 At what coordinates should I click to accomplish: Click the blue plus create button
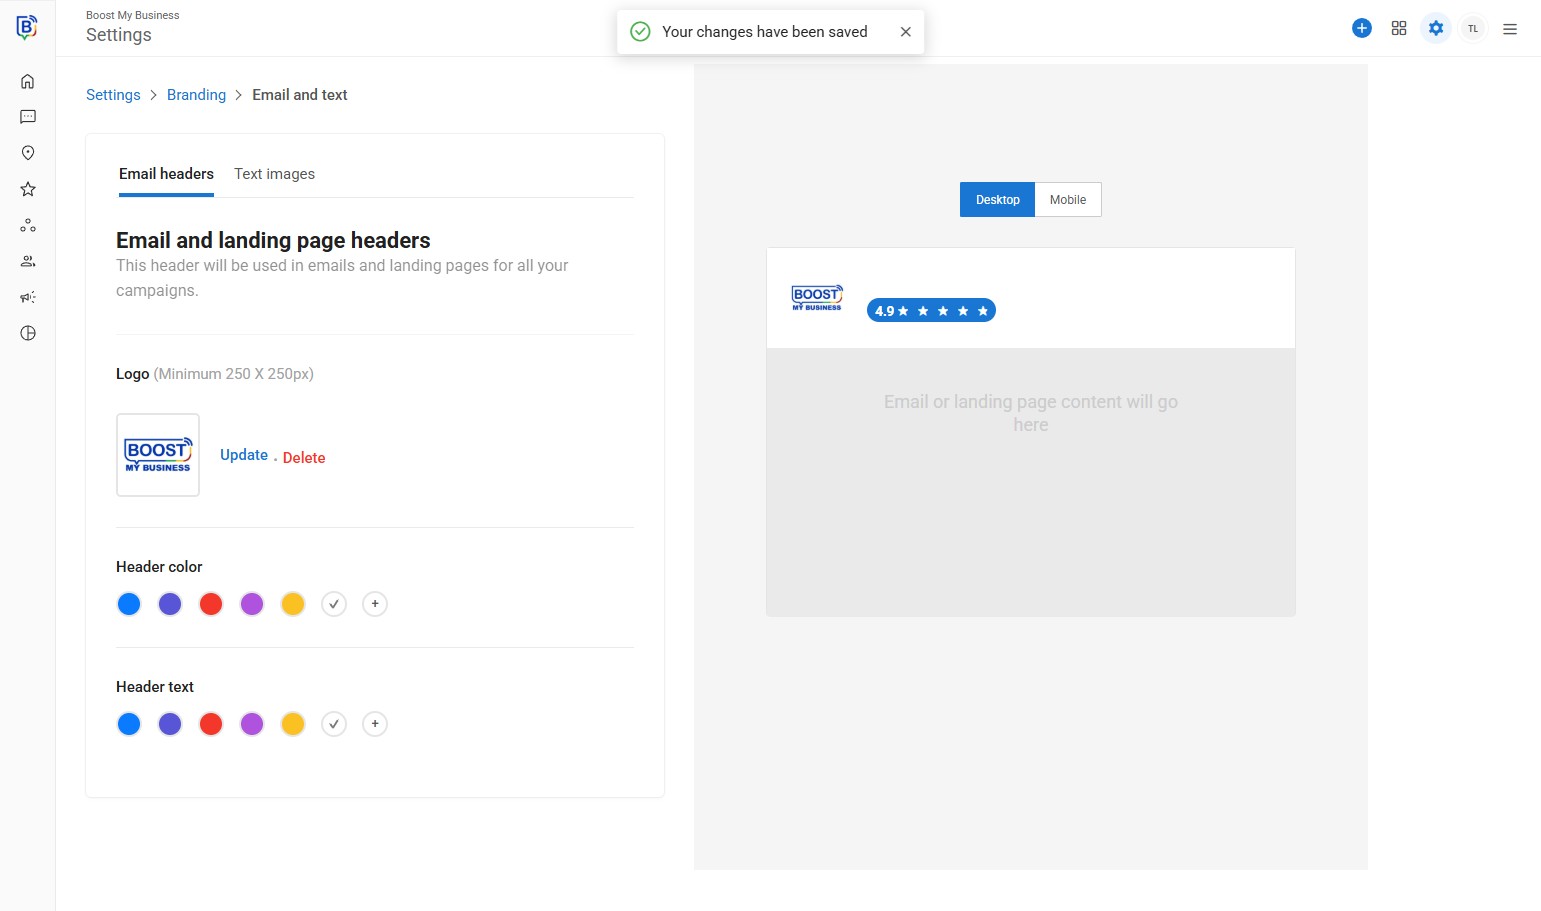coord(1361,28)
